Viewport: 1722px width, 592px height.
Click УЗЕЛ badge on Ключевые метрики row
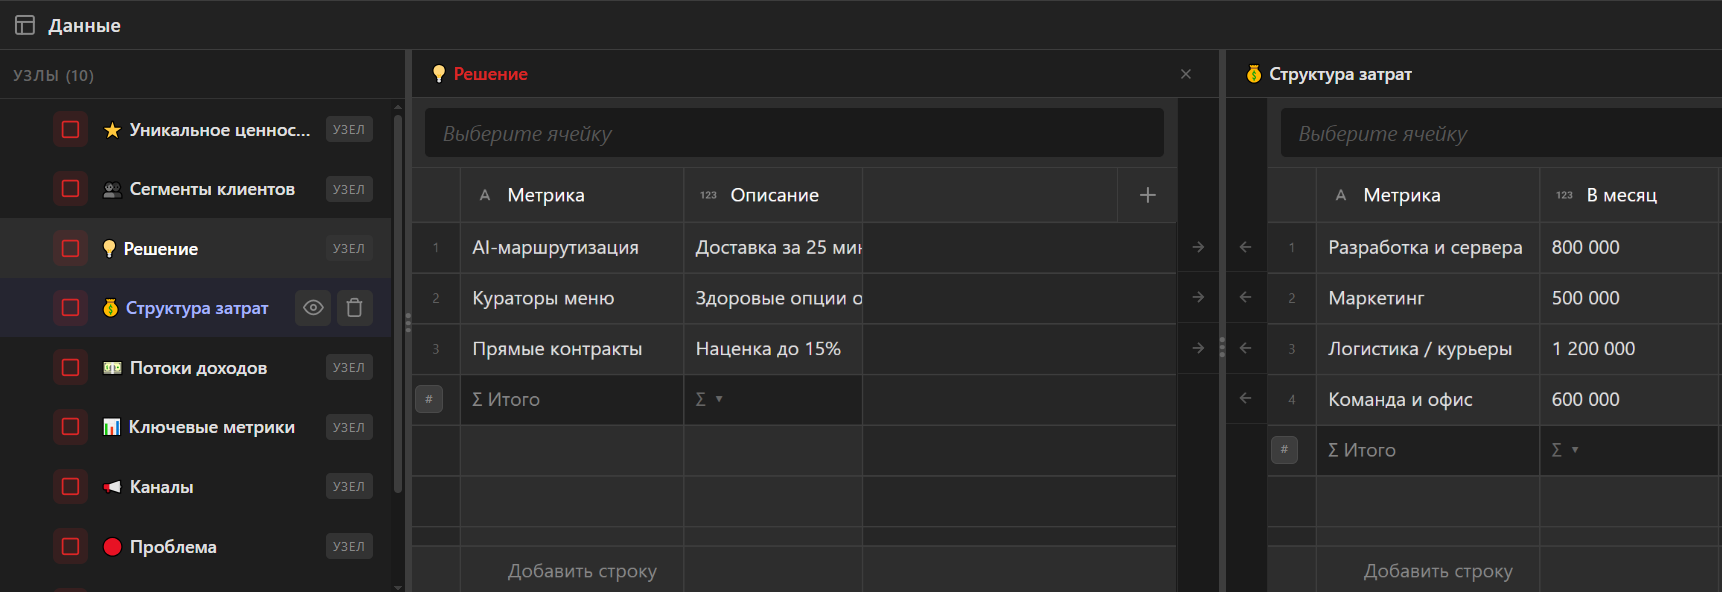pyautogui.click(x=349, y=427)
